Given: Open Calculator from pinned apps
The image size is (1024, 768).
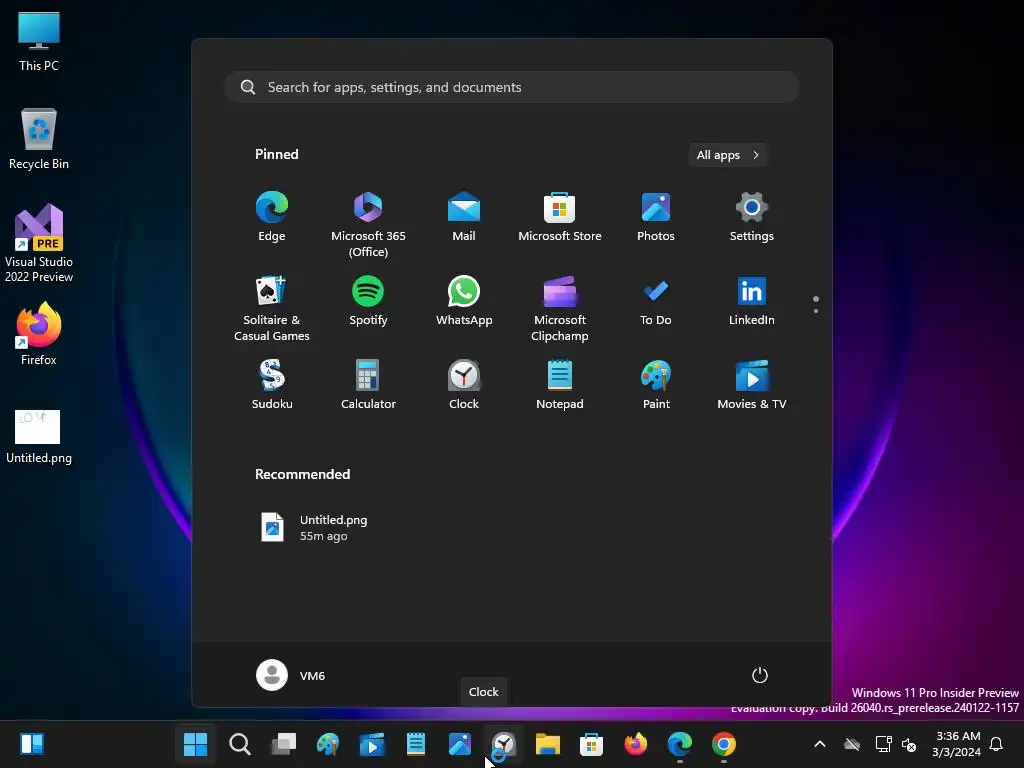Looking at the screenshot, I should 368,385.
